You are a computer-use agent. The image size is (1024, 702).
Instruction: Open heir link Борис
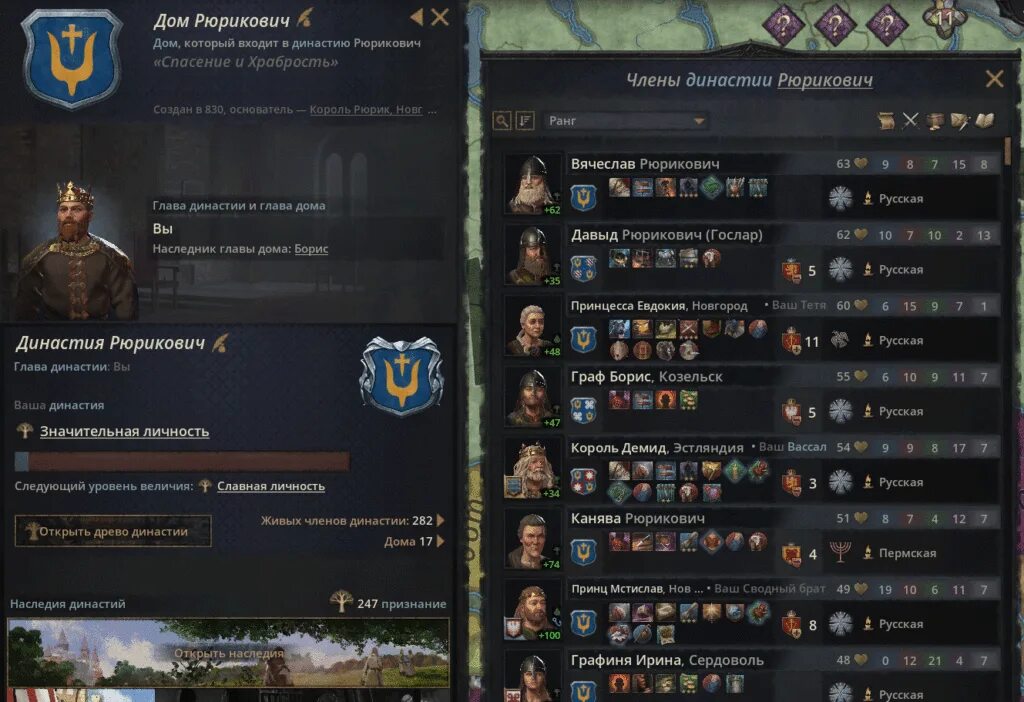click(311, 249)
